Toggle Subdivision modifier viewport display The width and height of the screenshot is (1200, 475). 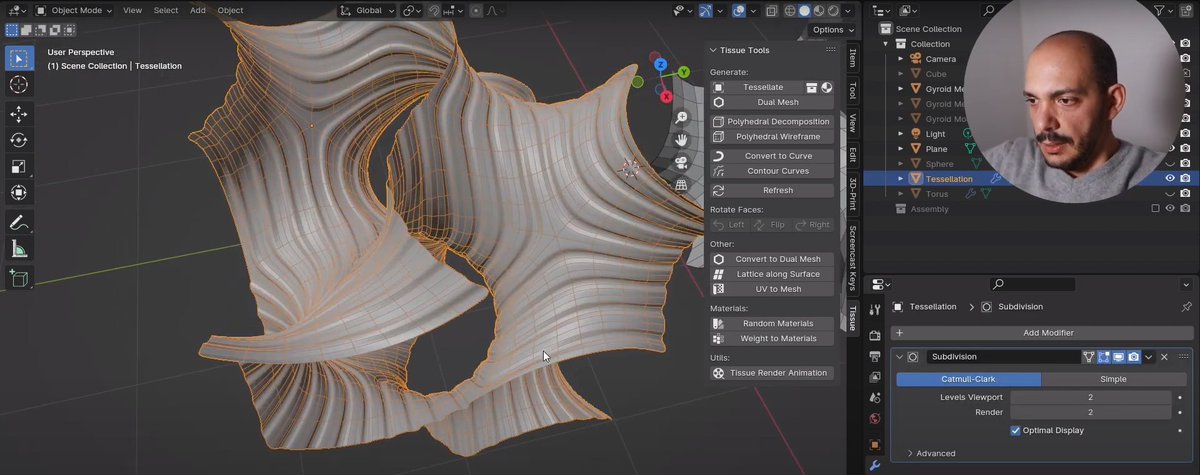click(1119, 357)
